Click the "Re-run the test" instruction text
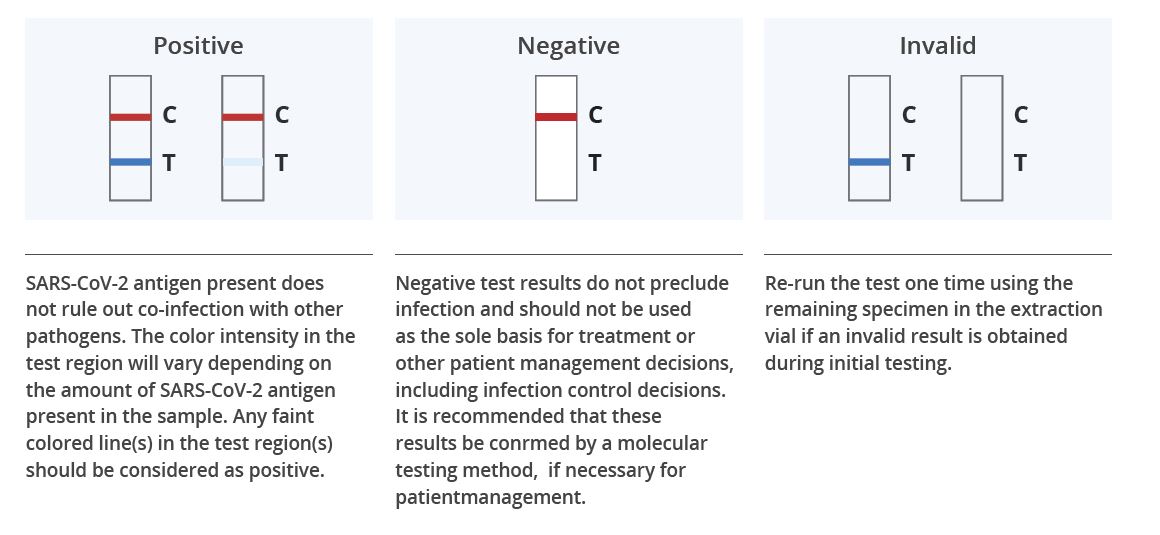The width and height of the screenshot is (1160, 535). tap(933, 323)
